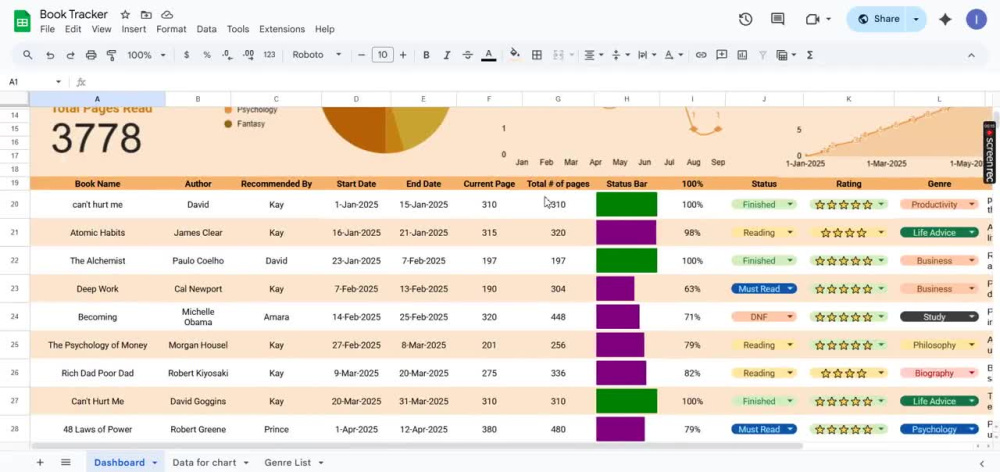This screenshot has width=1000, height=472.
Task: Click the font size input field
Action: pos(383,55)
